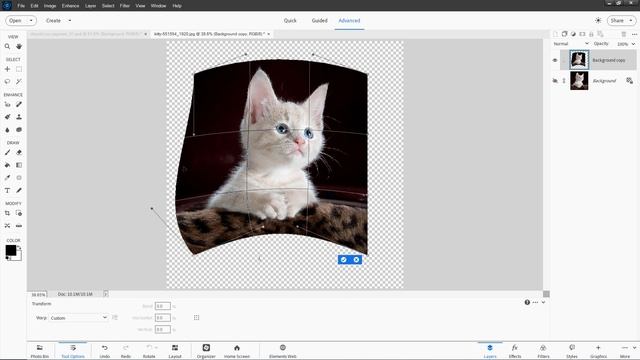Select the Clone Stamp tool
Viewport: 640px width, 360px height.
[x=19, y=117]
